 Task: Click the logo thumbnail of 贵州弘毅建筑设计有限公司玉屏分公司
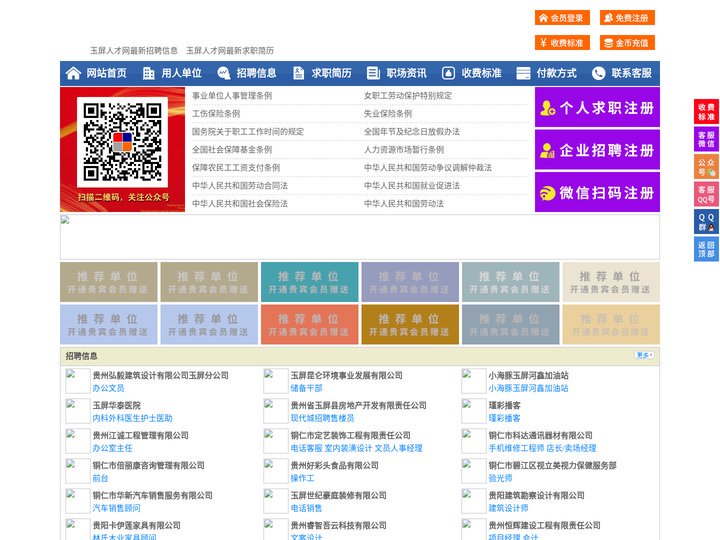[x=77, y=381]
